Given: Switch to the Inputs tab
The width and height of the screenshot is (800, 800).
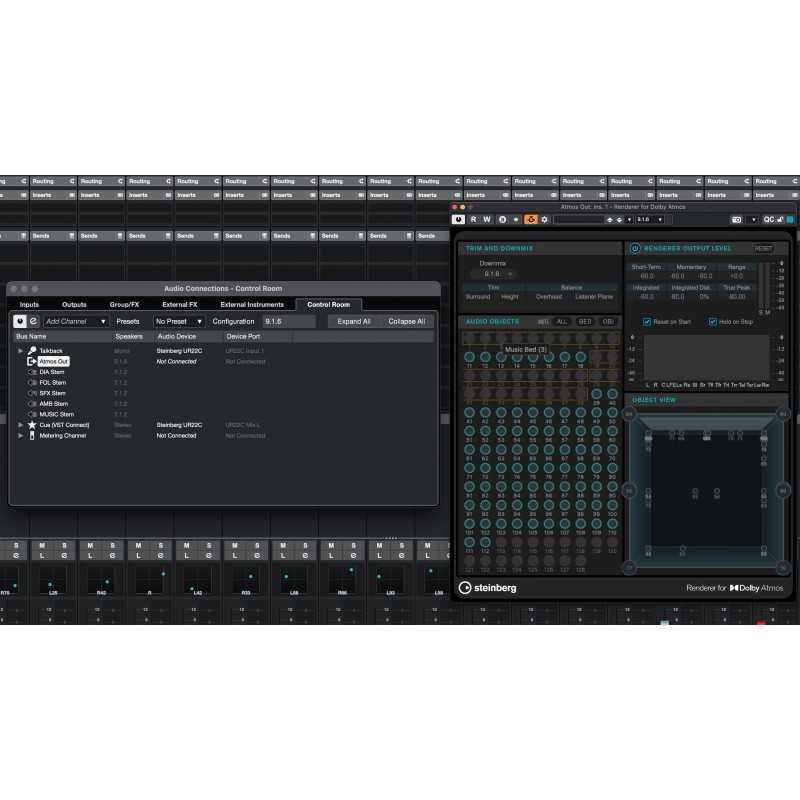Looking at the screenshot, I should point(29,305).
